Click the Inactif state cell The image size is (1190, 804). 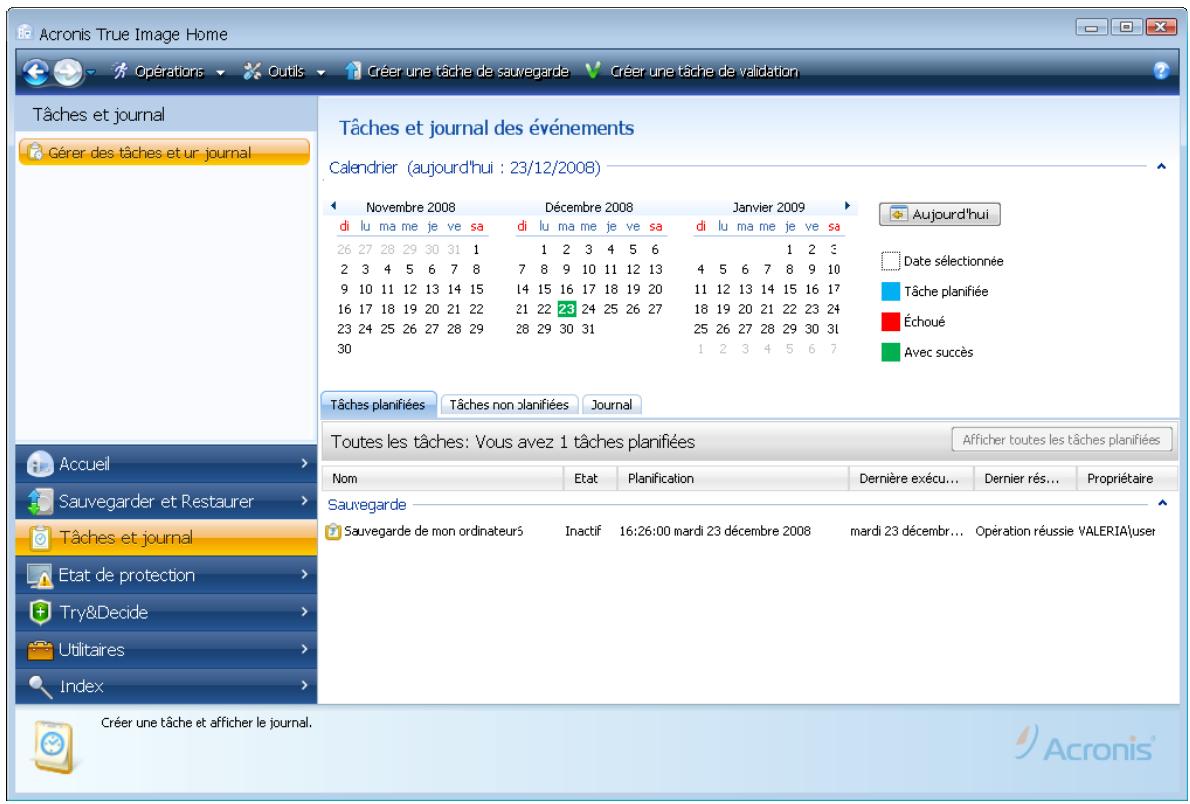[583, 531]
